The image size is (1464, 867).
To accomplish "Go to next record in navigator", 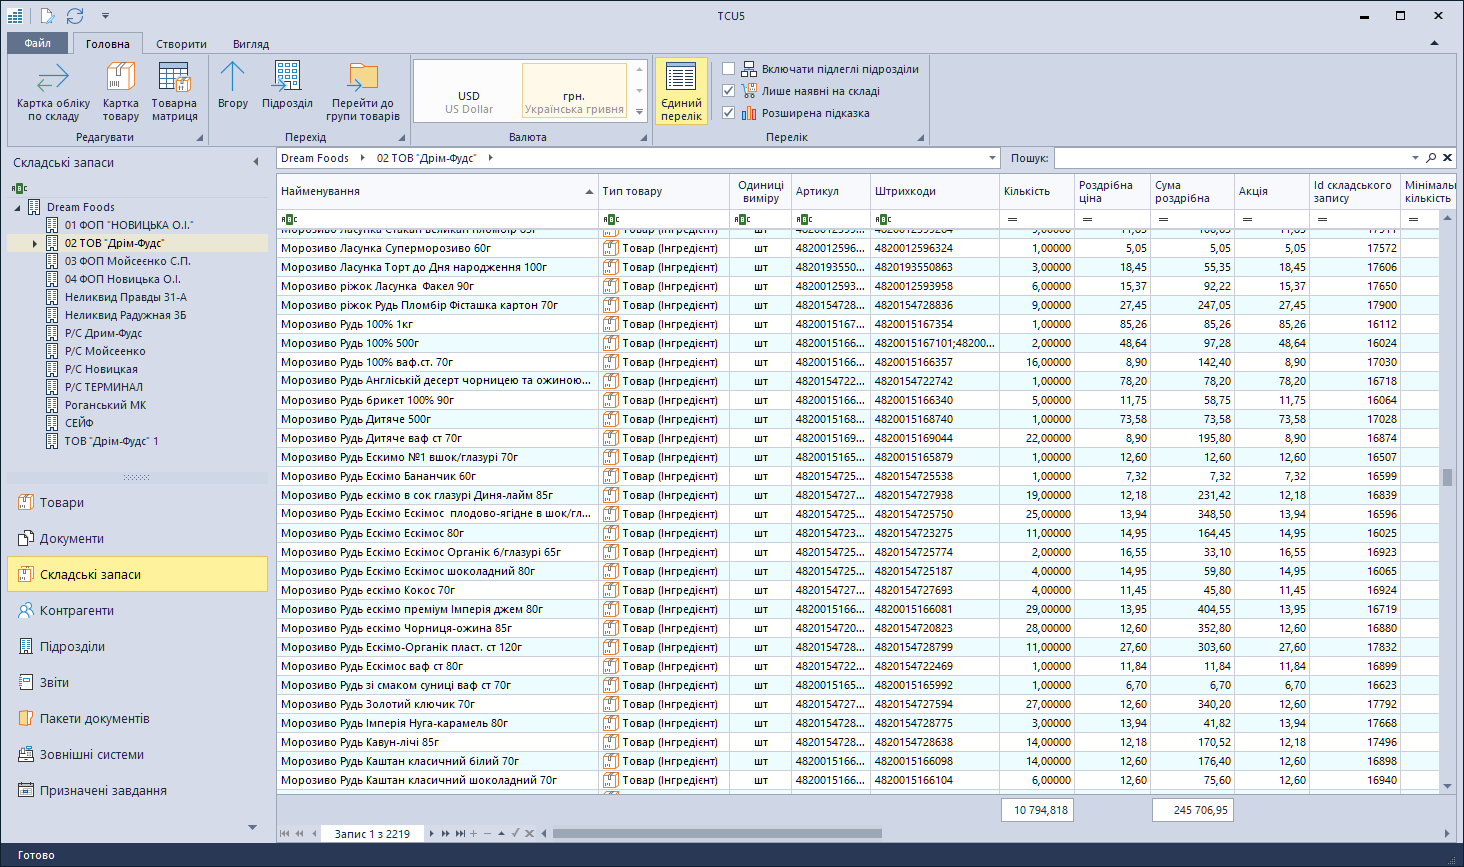I will [x=432, y=833].
